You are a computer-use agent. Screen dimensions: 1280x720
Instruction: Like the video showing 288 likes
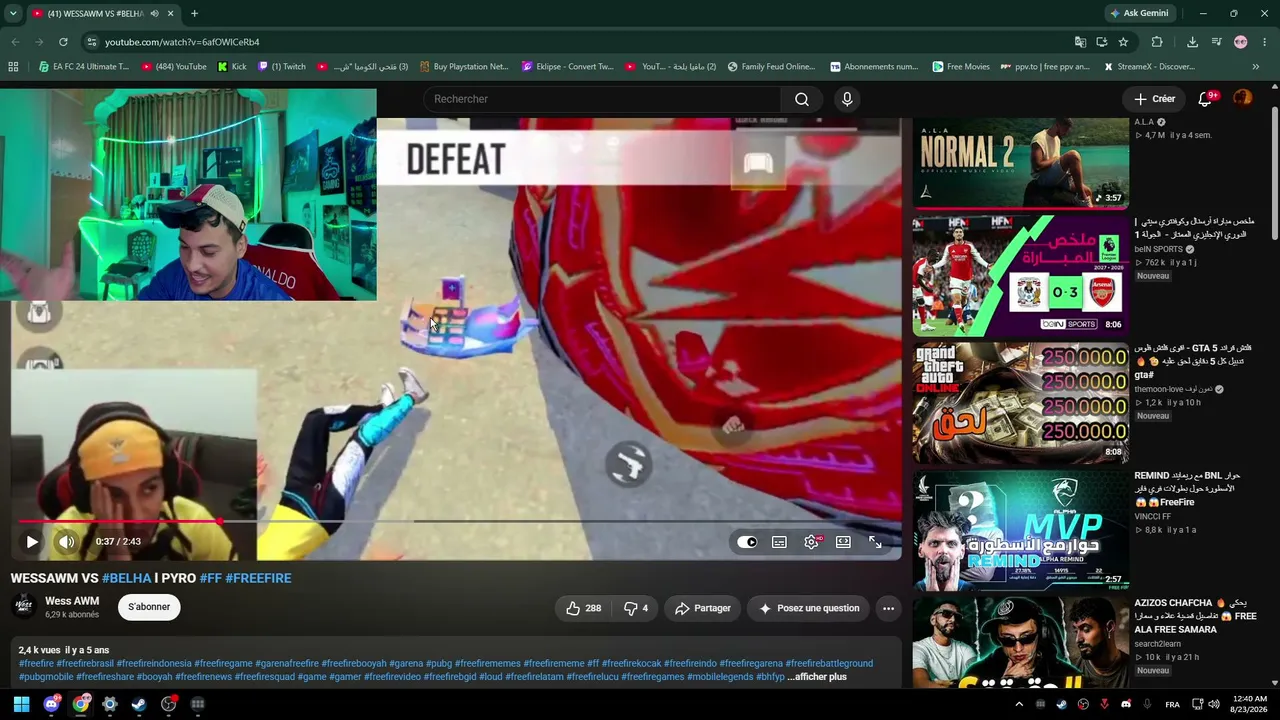pos(583,608)
